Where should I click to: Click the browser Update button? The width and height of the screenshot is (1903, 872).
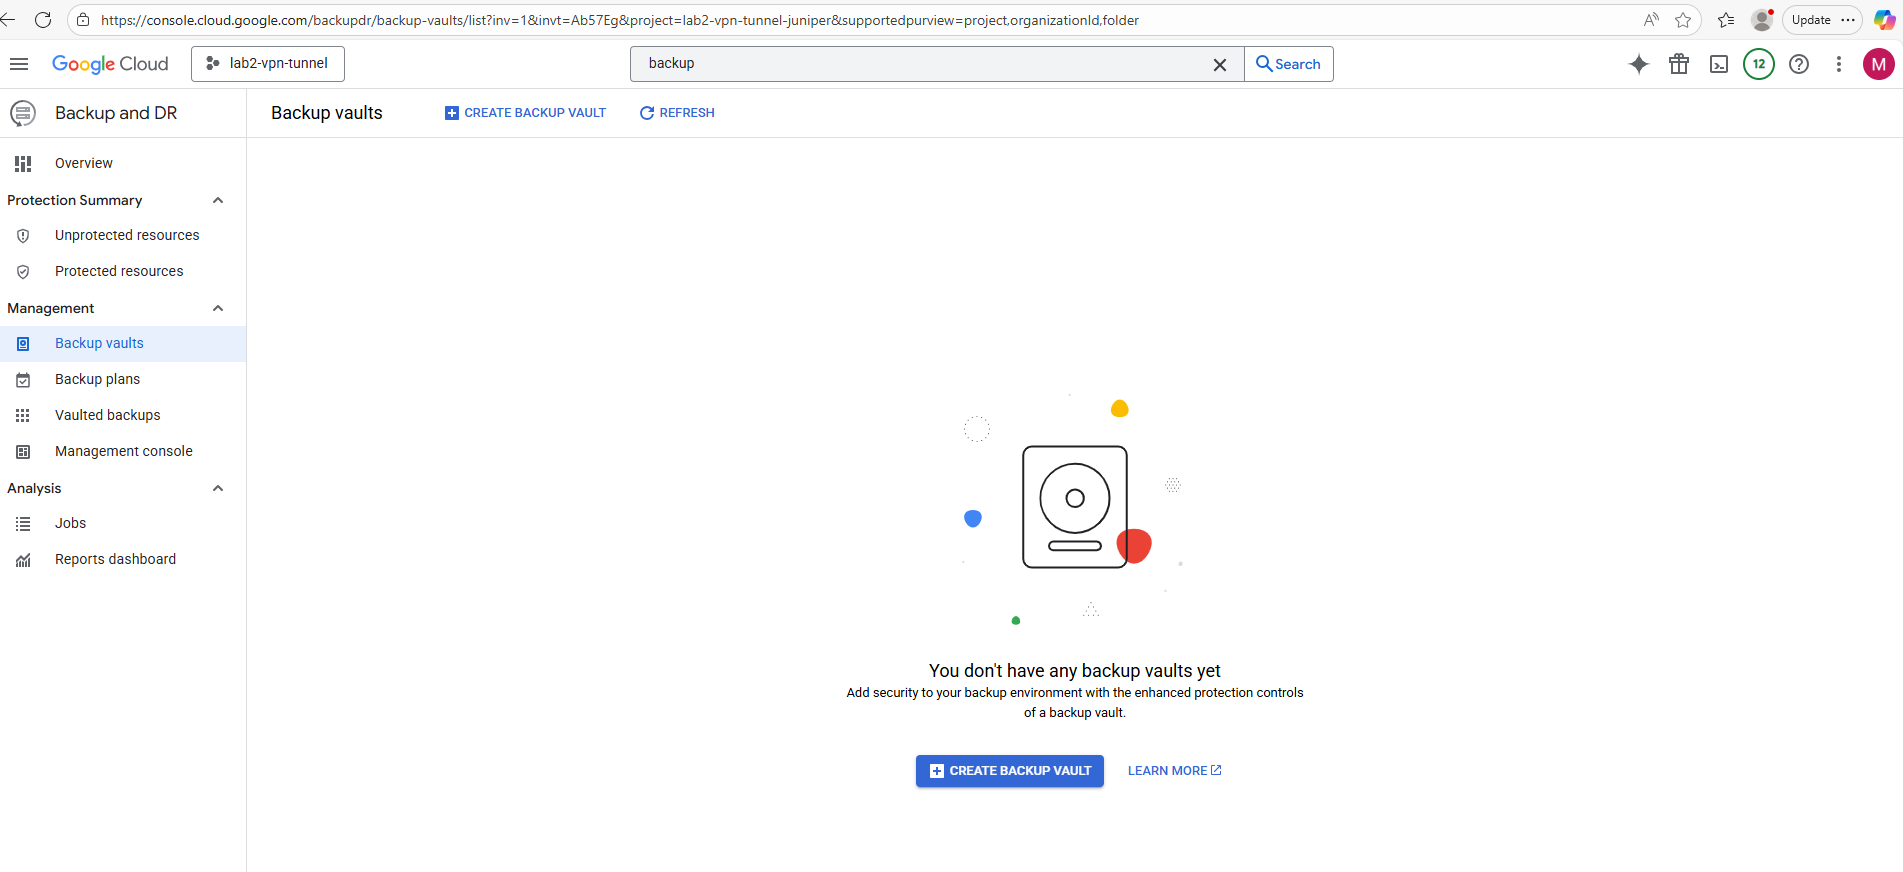tap(1822, 20)
